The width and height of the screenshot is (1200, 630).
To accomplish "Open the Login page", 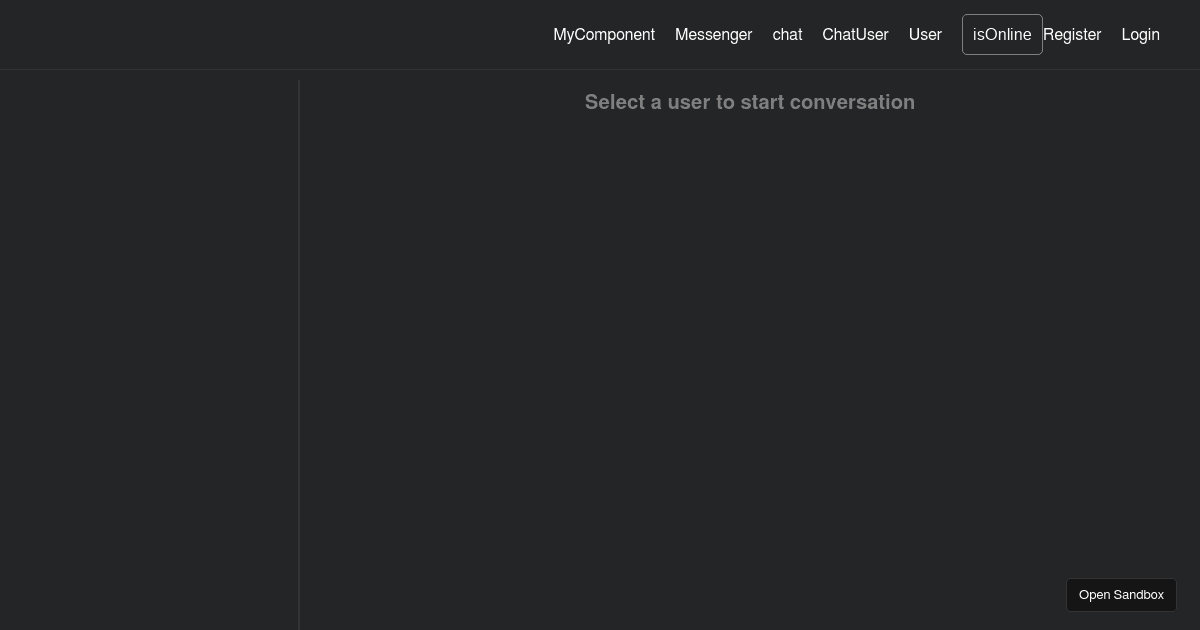I will point(1140,35).
